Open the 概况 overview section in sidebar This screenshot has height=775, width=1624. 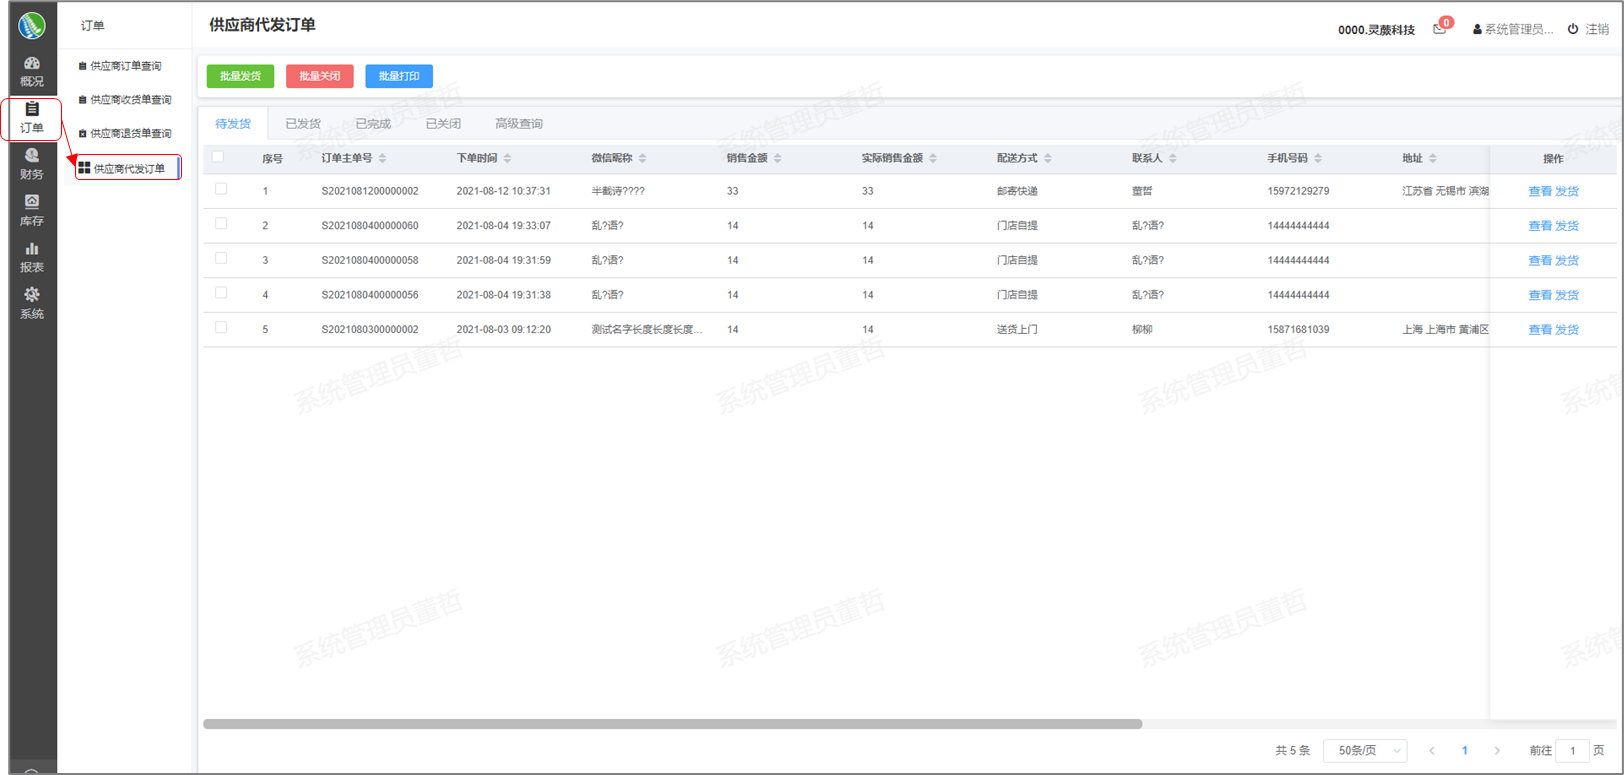coord(32,71)
